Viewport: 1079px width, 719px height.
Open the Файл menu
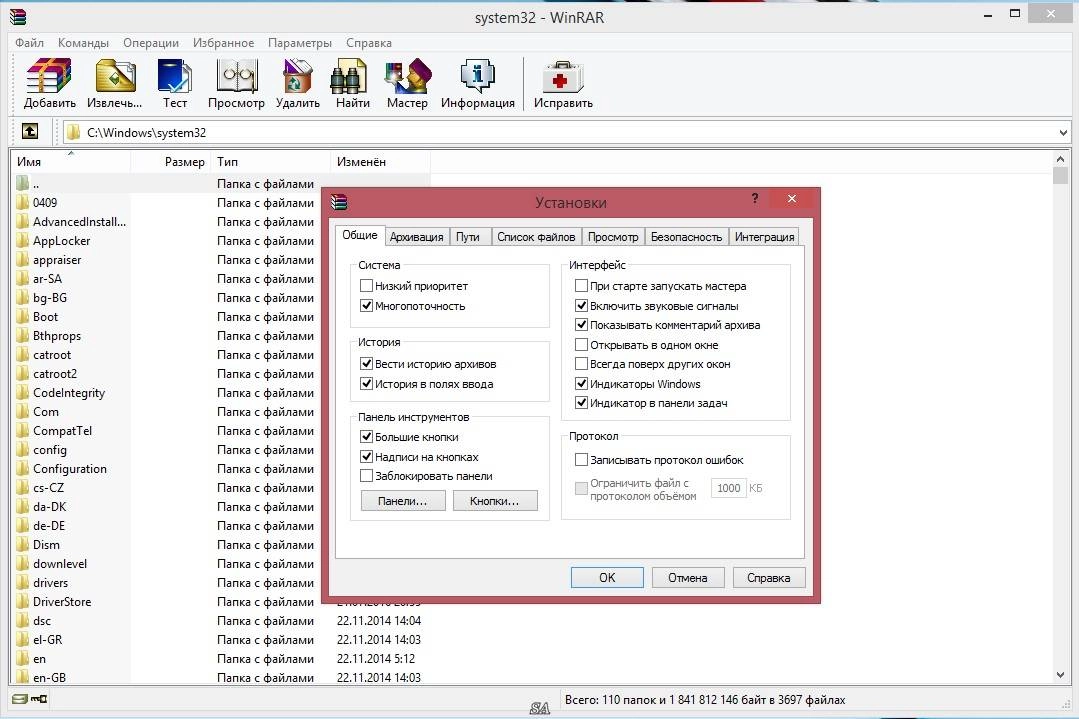pyautogui.click(x=30, y=43)
